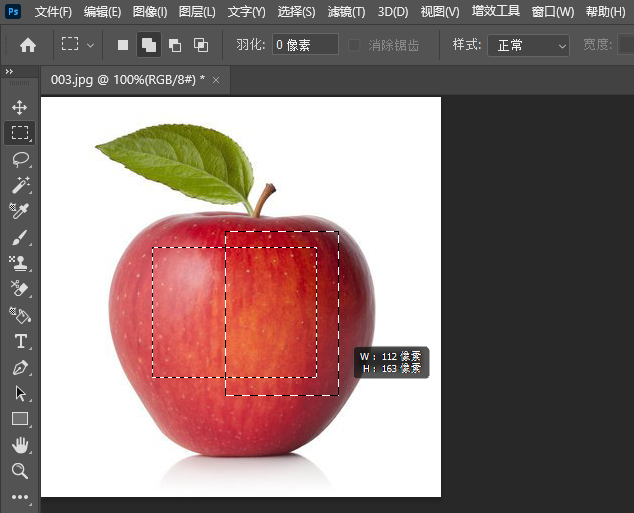Toggle the 消除锯齿 anti-alias checkbox
Viewport: 634px width, 513px height.
(354, 45)
